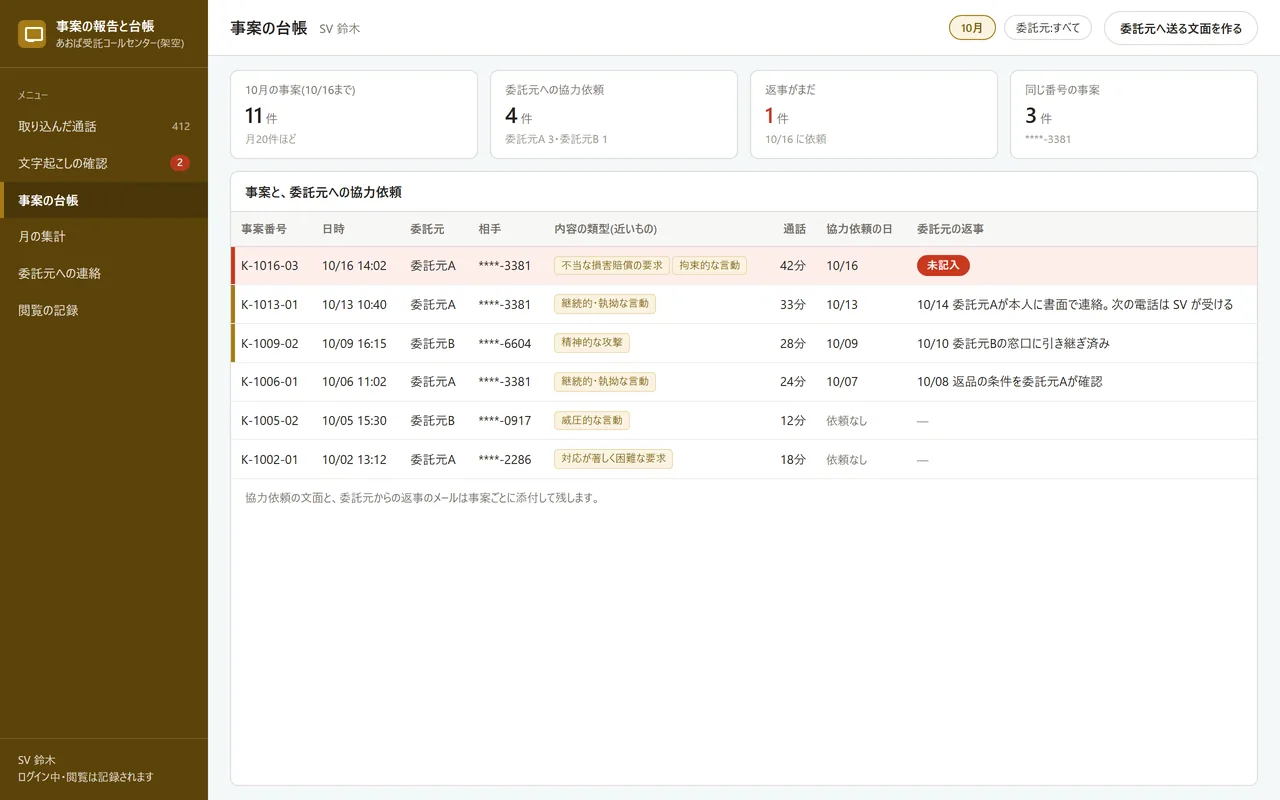Select the 同じ番号の事案 summary card
This screenshot has height=800, width=1280.
click(x=1134, y=114)
